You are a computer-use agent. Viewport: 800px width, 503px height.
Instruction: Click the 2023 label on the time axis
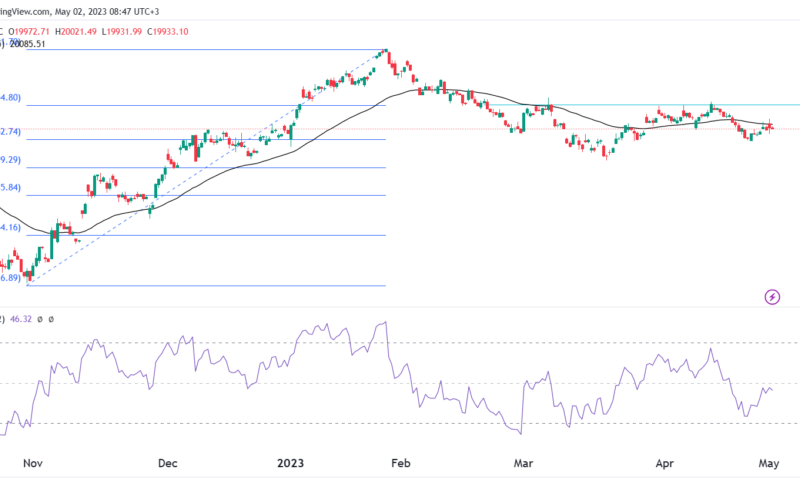290,463
